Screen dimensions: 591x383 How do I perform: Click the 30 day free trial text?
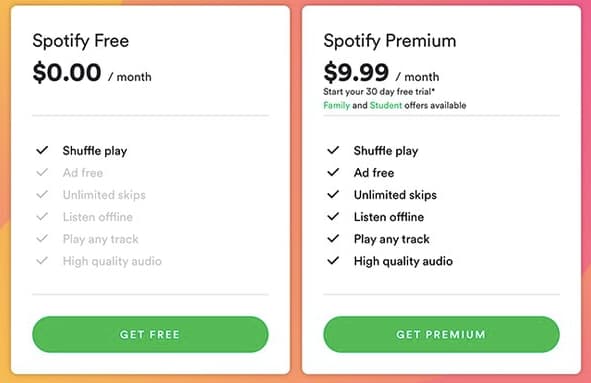379,92
